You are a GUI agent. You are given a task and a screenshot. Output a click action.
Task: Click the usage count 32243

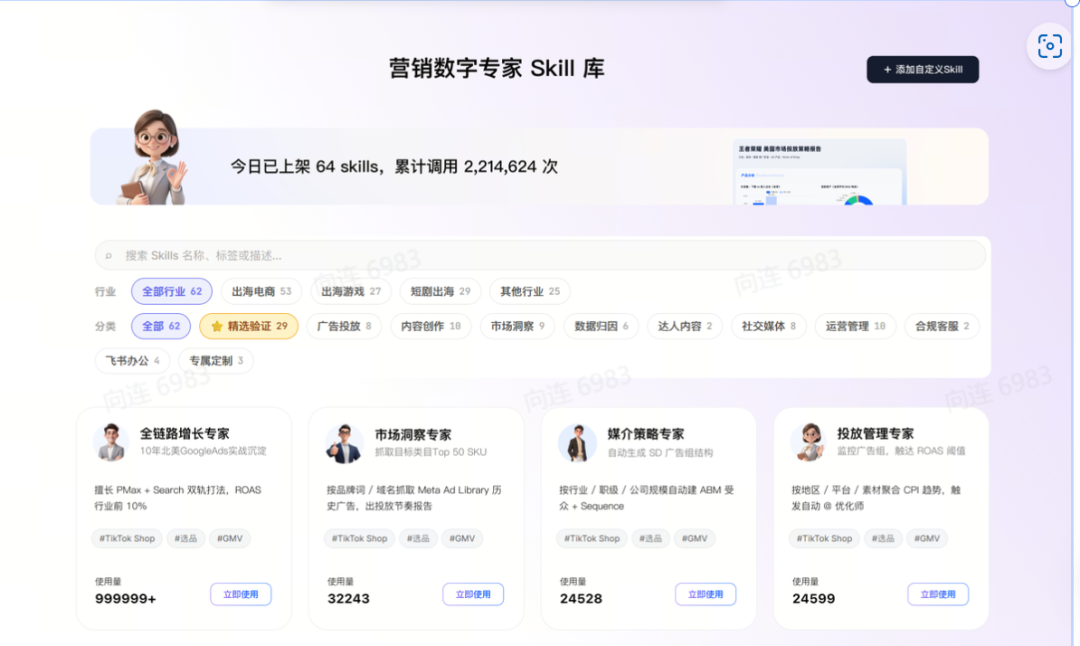pos(349,599)
